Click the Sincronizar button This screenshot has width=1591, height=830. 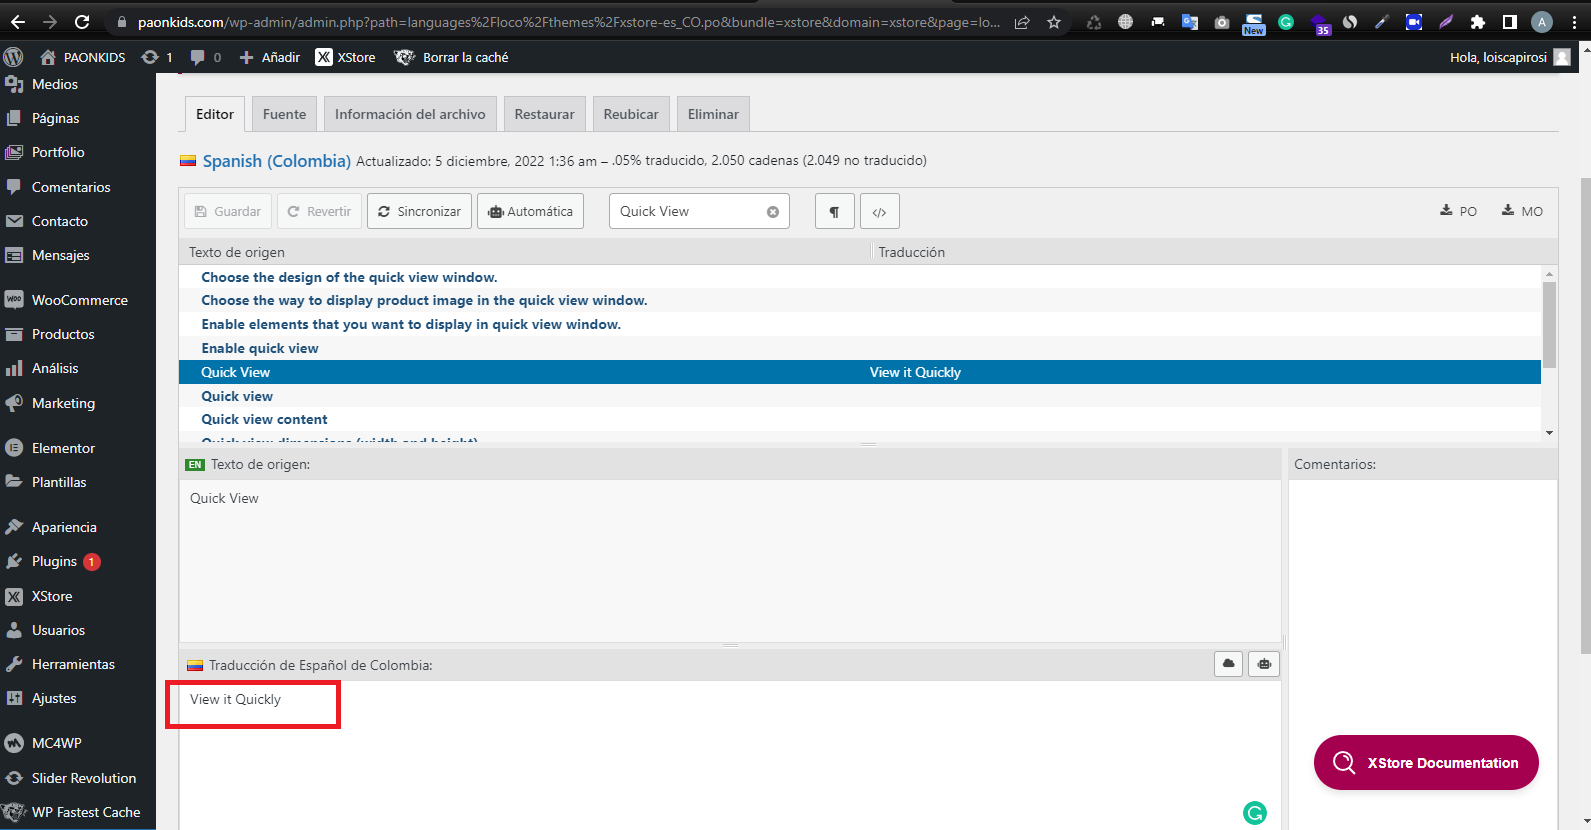pos(419,211)
